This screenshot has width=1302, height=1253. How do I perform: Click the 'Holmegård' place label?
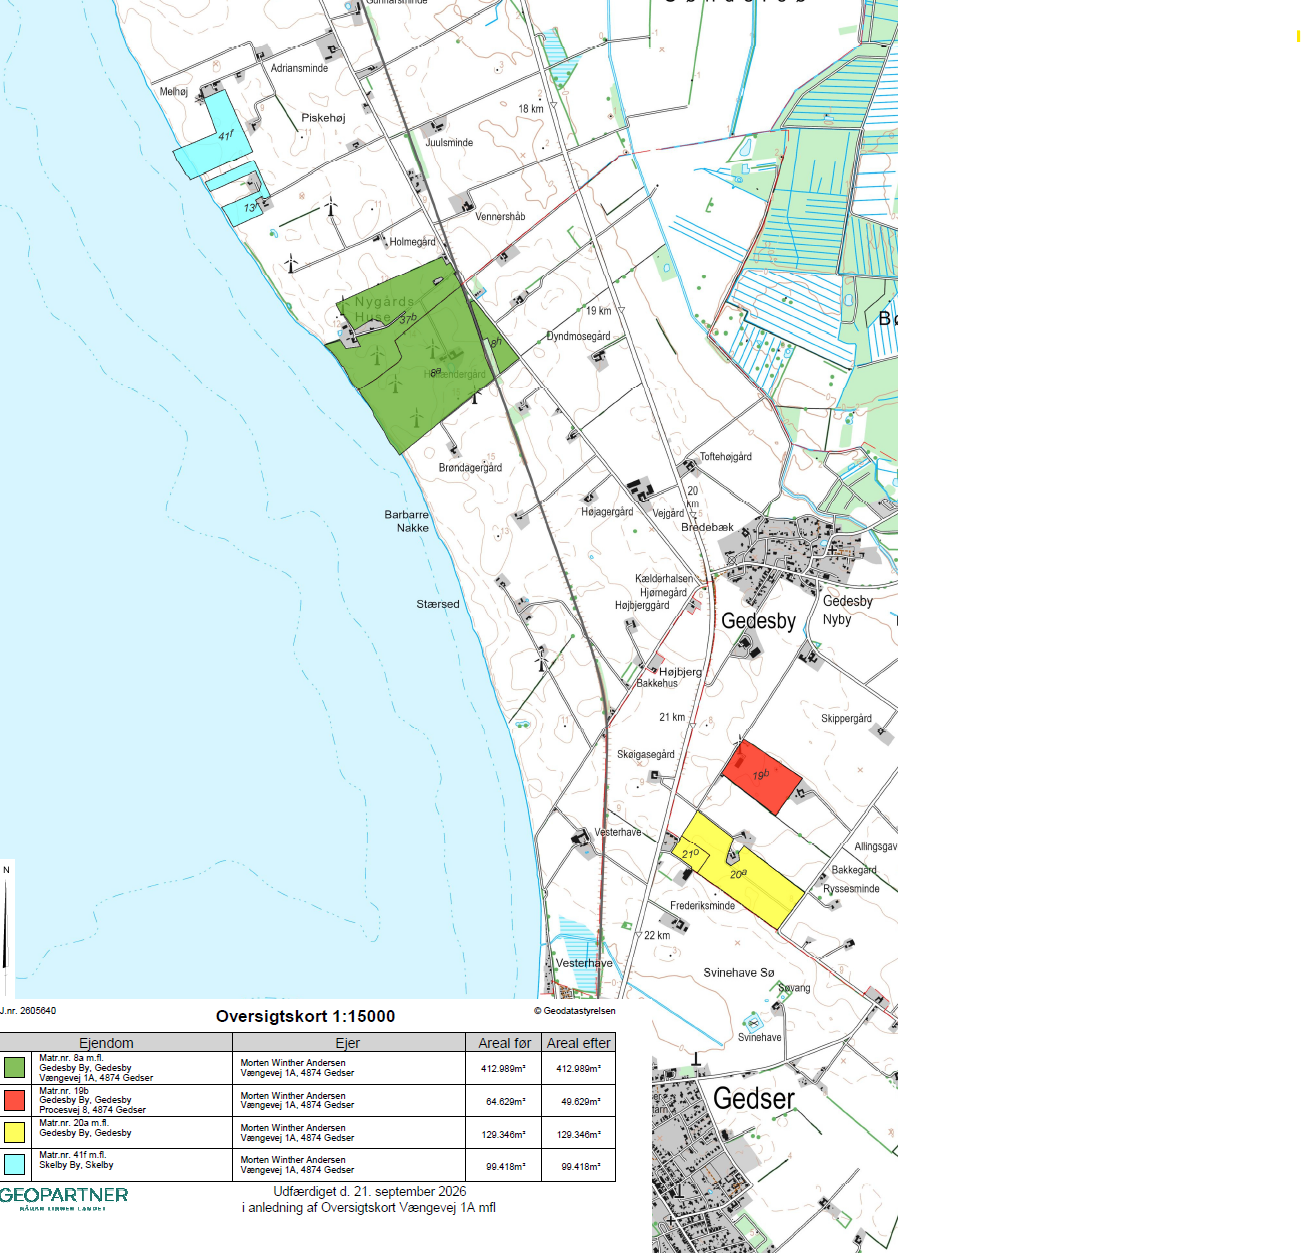coord(412,242)
